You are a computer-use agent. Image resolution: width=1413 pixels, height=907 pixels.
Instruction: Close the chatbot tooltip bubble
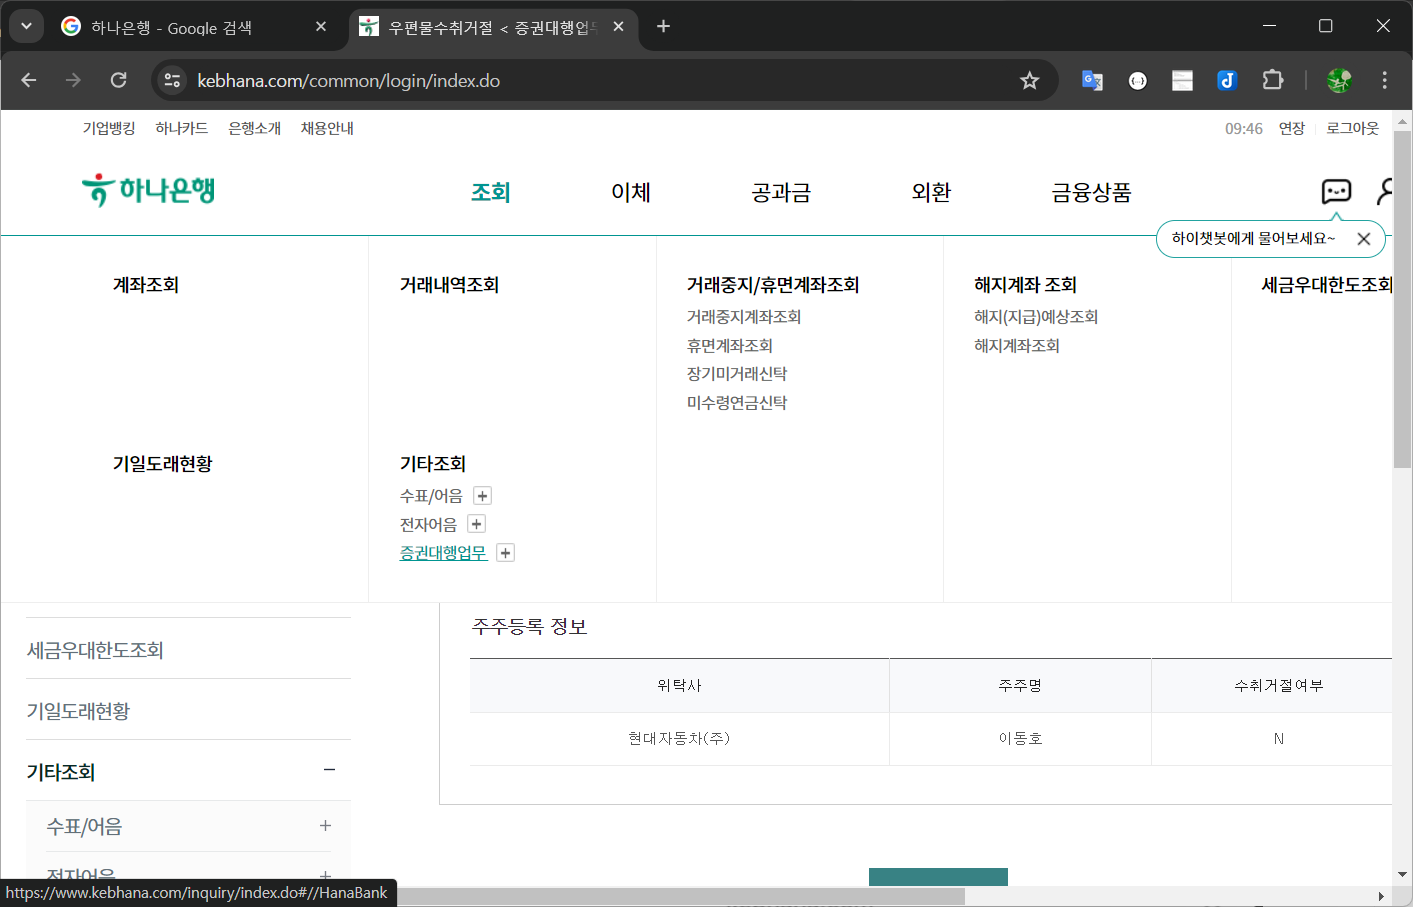(x=1363, y=239)
